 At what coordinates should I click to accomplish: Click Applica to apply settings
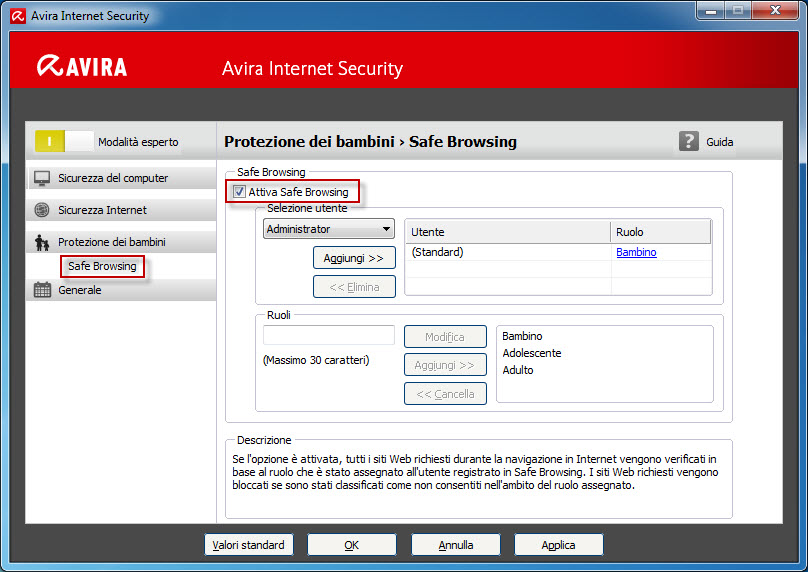[x=558, y=545]
